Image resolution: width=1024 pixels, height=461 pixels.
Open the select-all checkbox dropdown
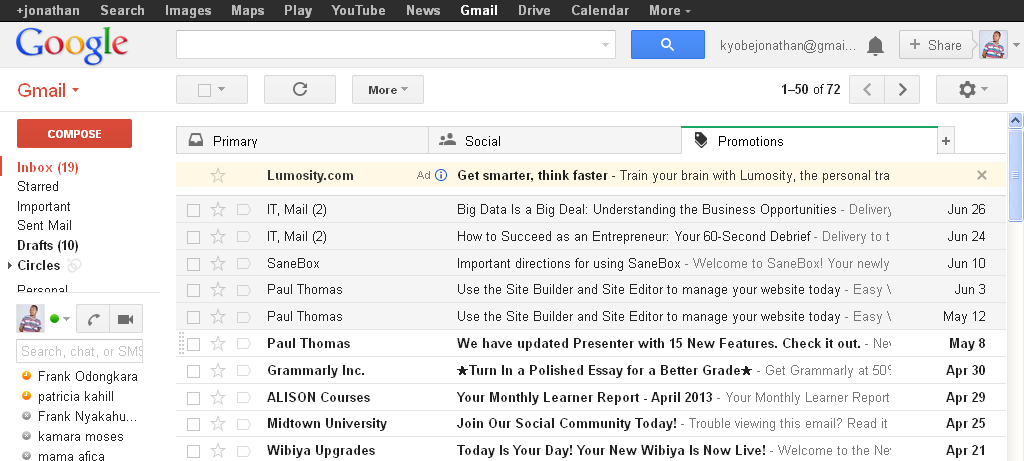212,89
